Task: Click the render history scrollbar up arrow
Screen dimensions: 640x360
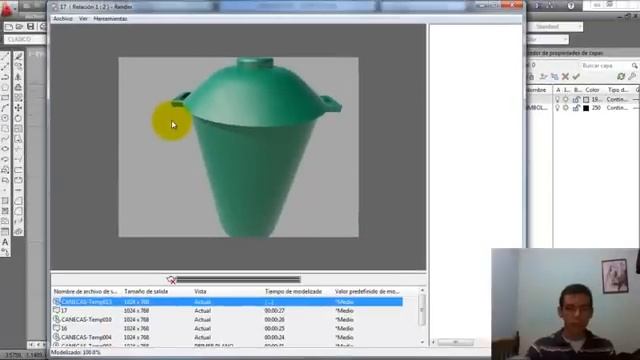Action: point(422,290)
